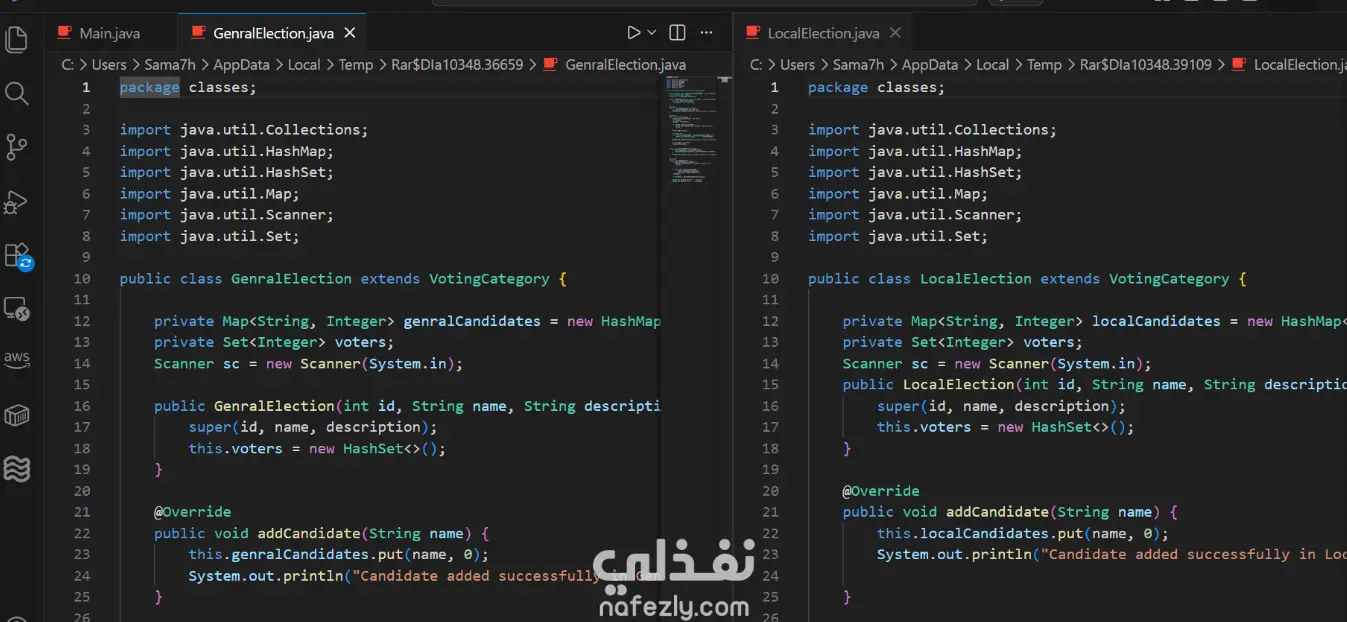Split the editor to the right
This screenshot has height=622, width=1347.
(x=677, y=33)
